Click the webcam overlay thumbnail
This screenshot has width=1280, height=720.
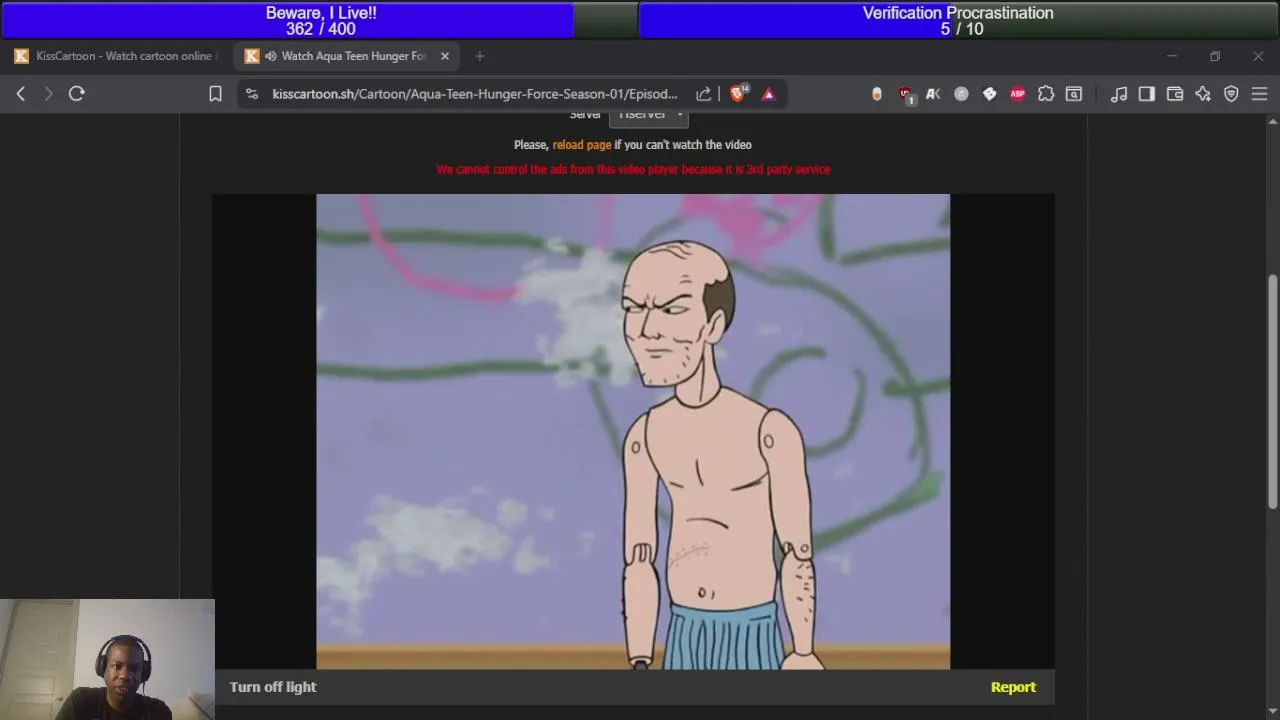[x=107, y=659]
